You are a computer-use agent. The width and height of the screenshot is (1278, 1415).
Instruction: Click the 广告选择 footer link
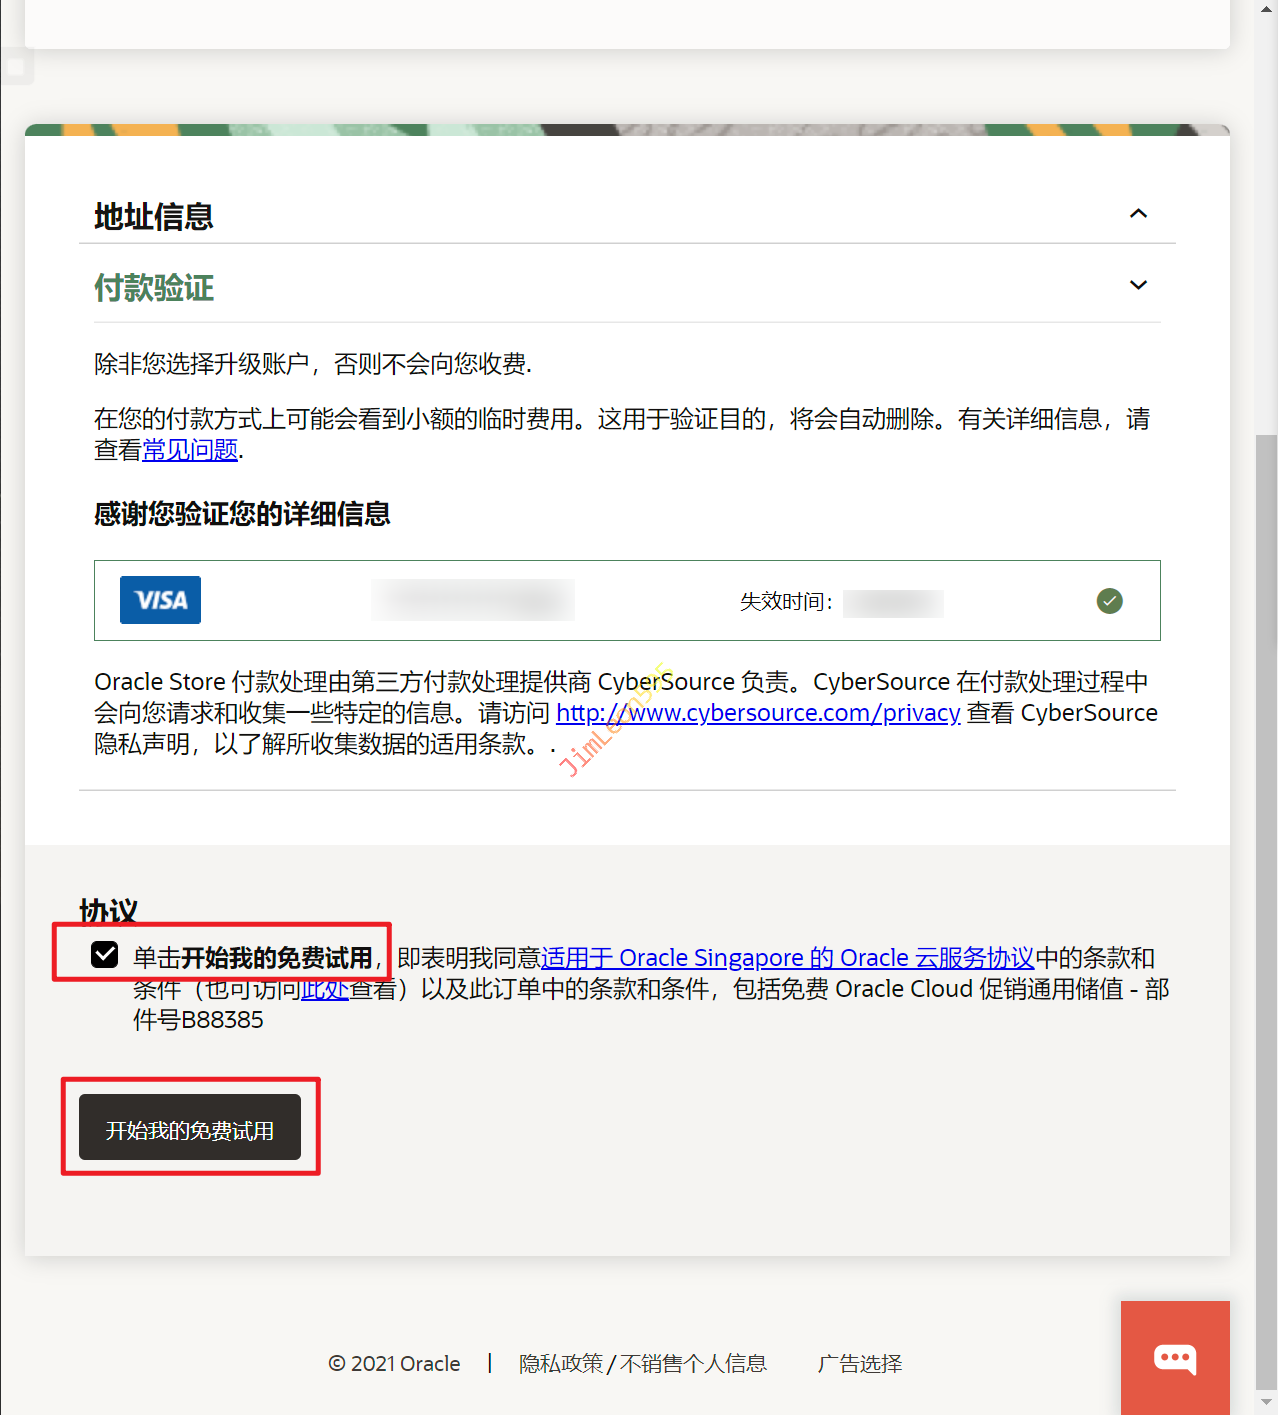(x=860, y=1364)
